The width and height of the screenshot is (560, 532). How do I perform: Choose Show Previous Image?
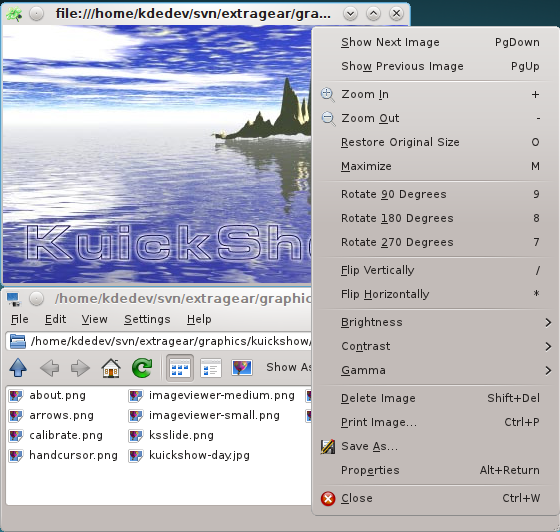pos(436,66)
